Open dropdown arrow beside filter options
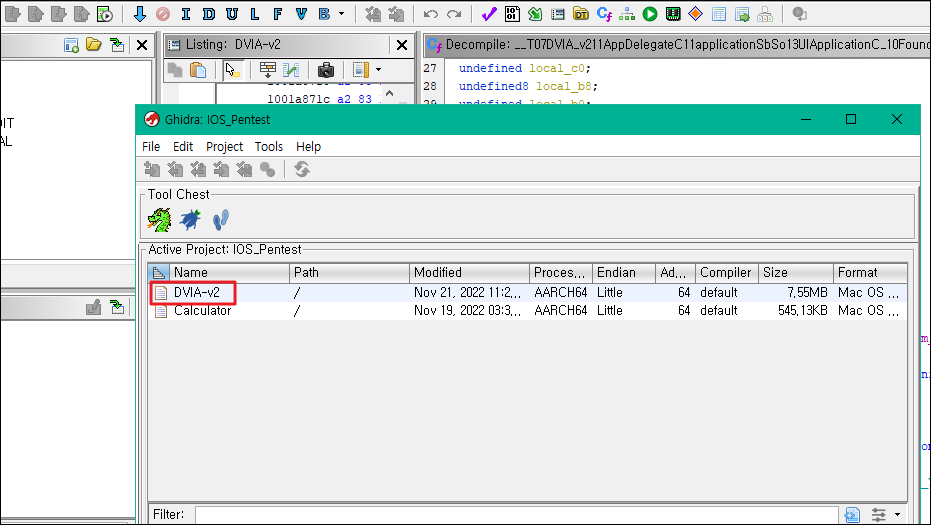The image size is (931, 525). 897,514
